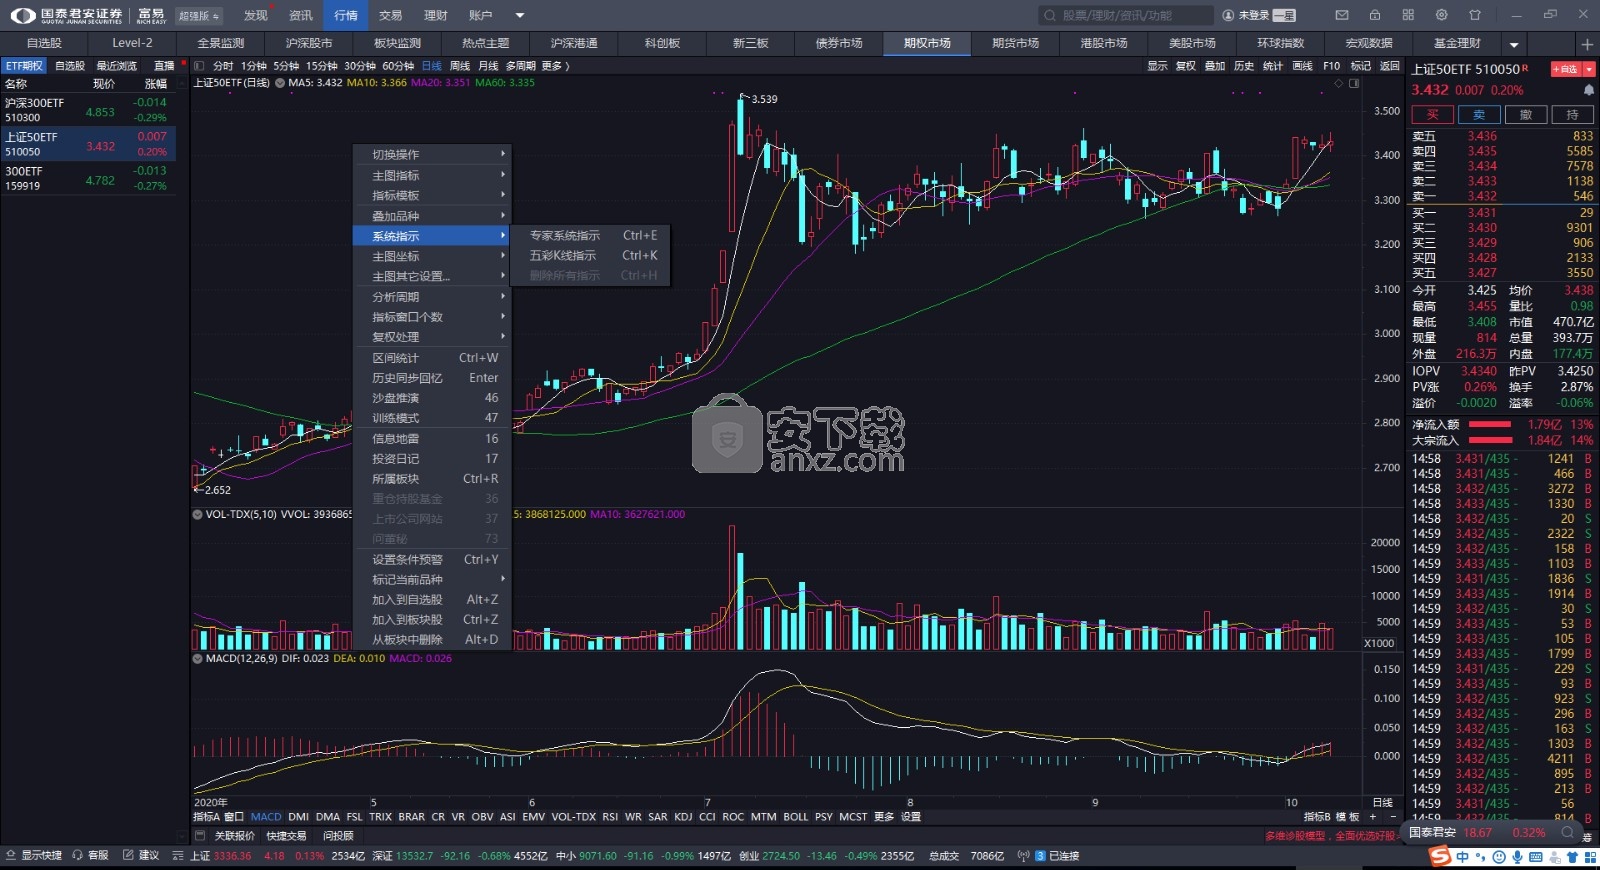Image resolution: width=1600 pixels, height=870 pixels.
Task: Open market tabs overflow dropdown arrow
Action: coord(1514,44)
